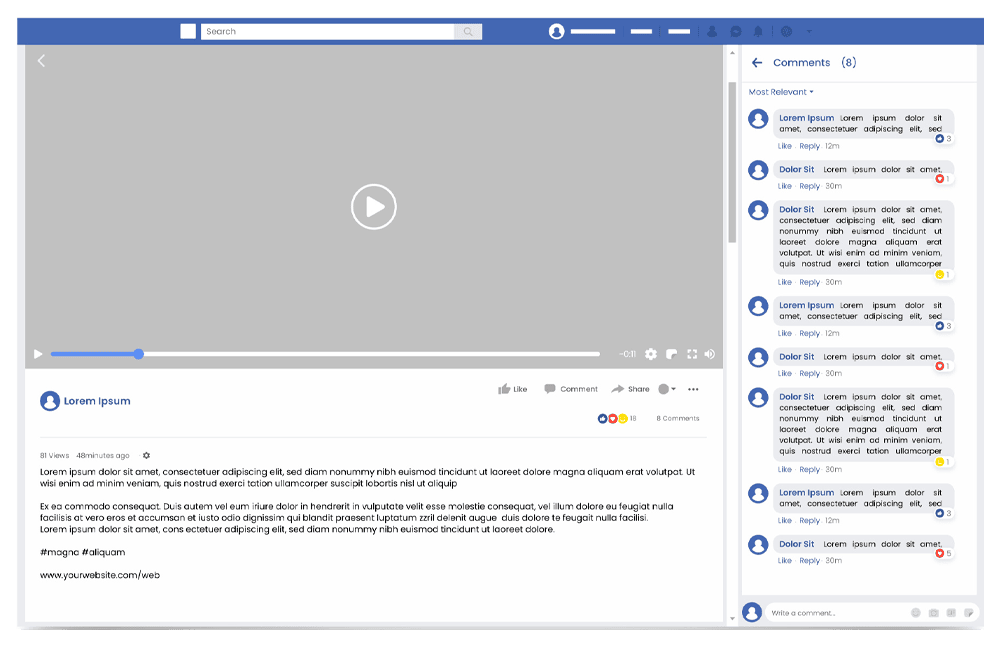The height and width of the screenshot is (648, 1000).
Task: Open video settings gear in player controls
Action: click(651, 354)
